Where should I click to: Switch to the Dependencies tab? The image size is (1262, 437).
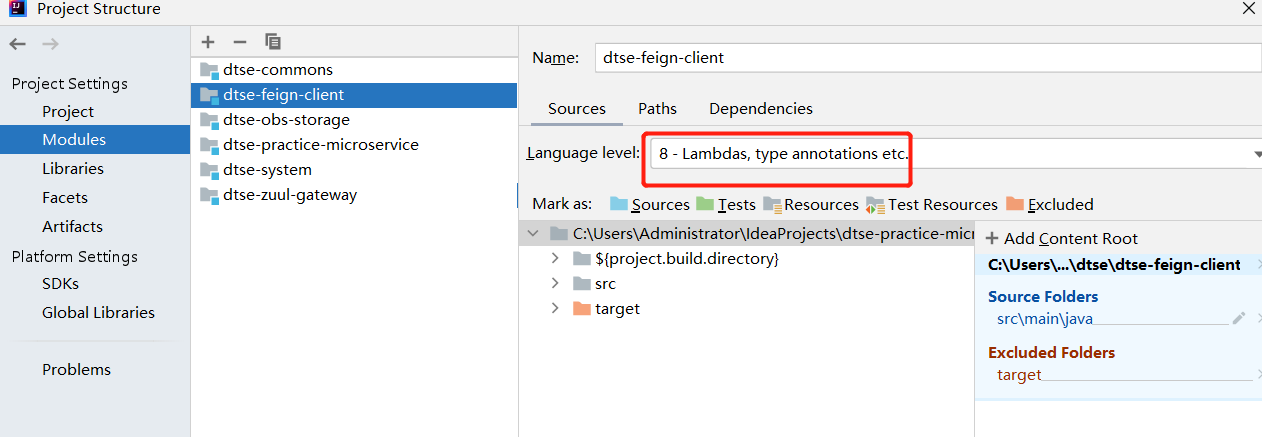(x=760, y=109)
